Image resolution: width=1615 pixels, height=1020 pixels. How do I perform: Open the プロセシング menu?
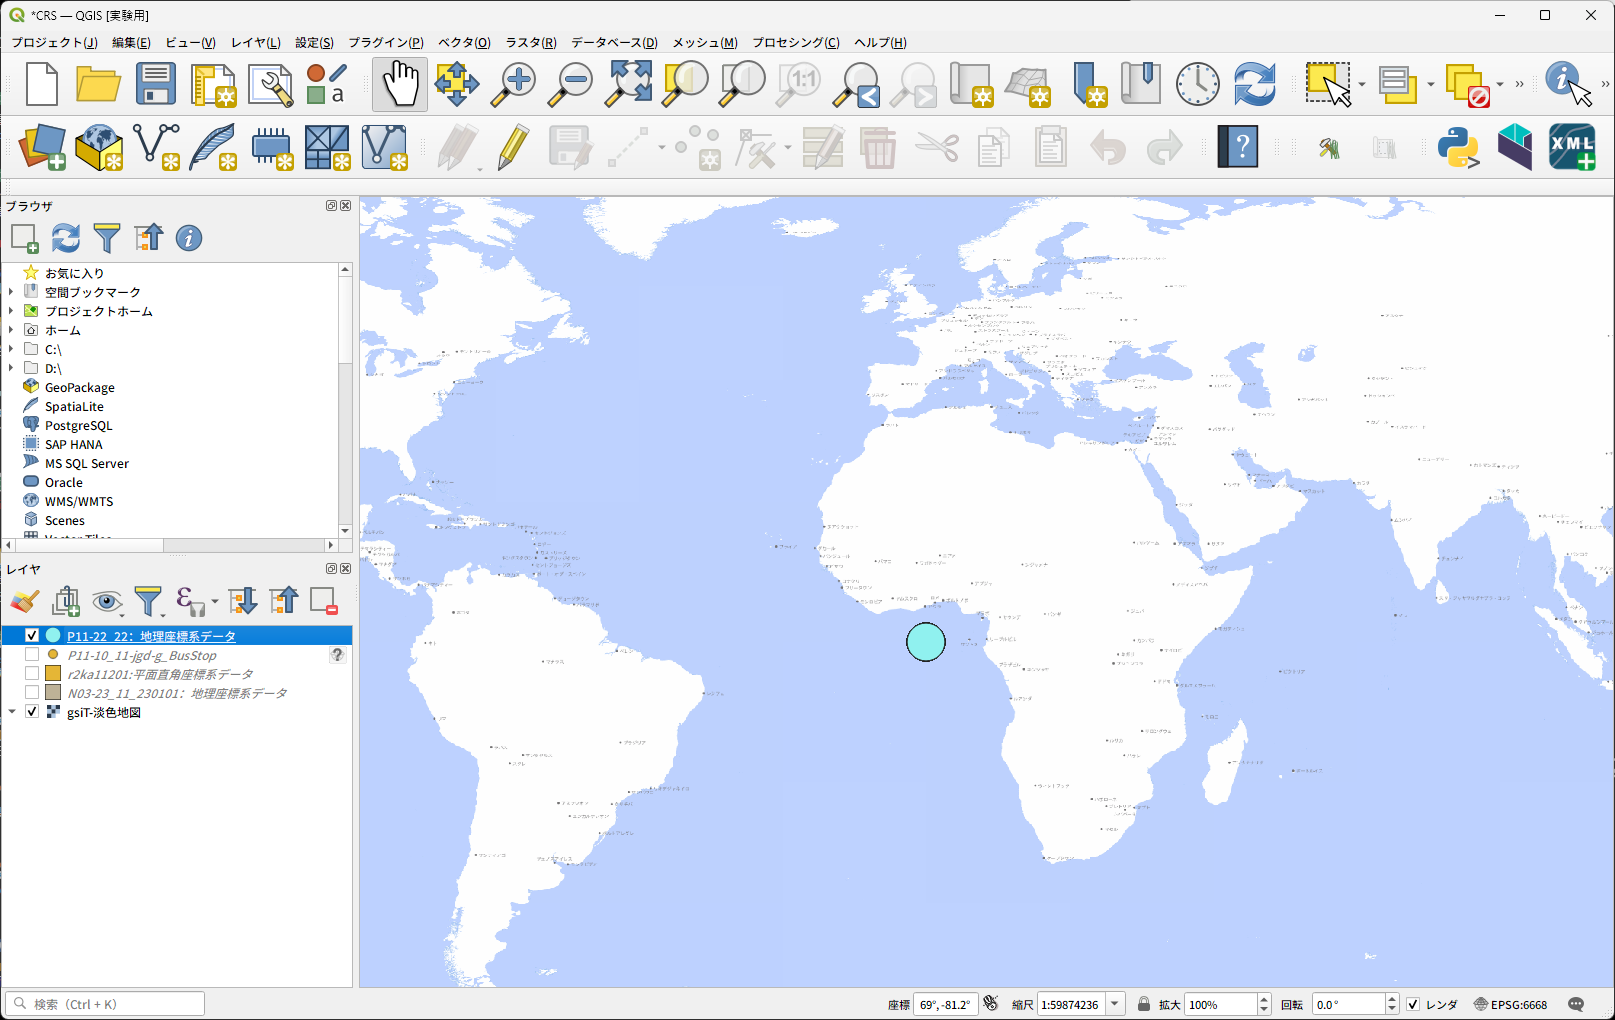(x=795, y=42)
